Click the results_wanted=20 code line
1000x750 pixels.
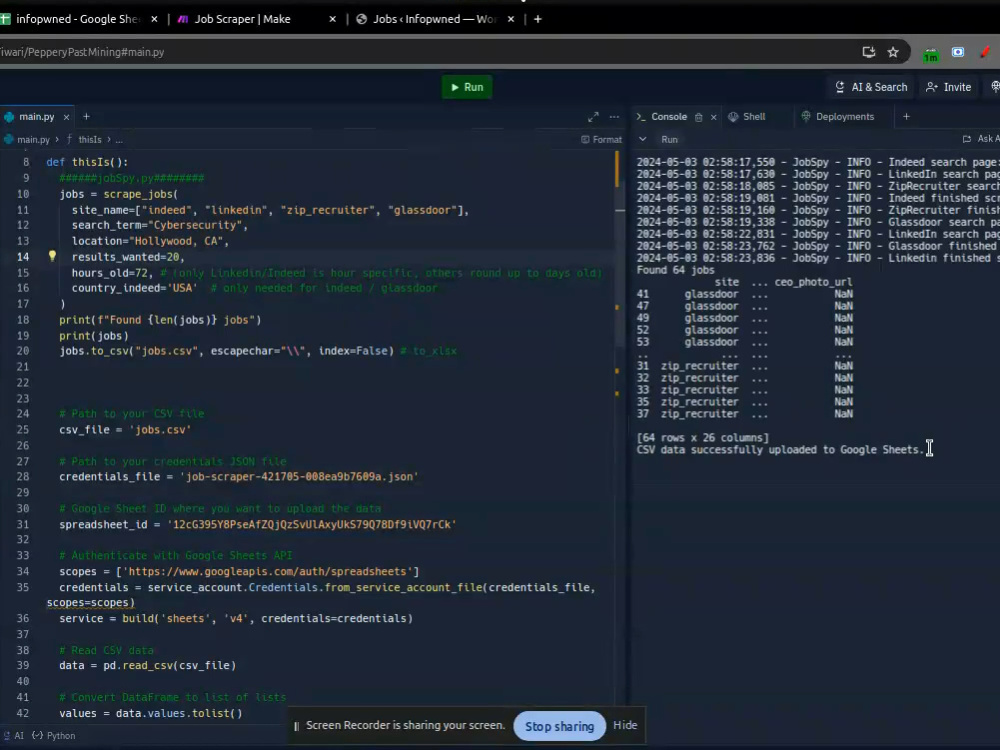pos(128,257)
